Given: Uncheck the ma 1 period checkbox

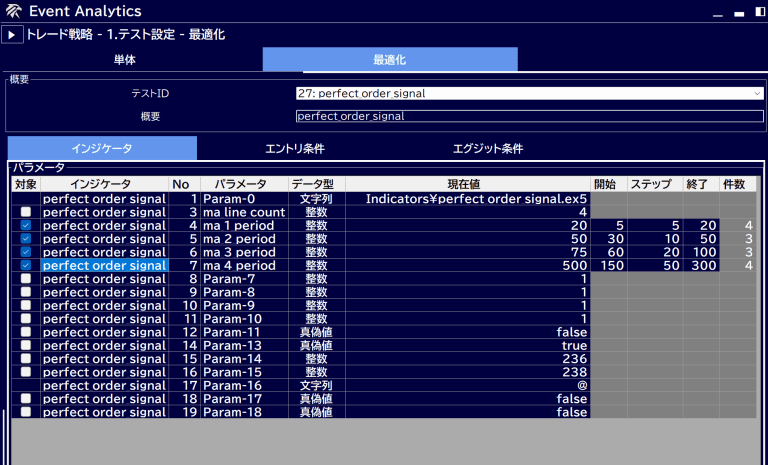Looking at the screenshot, I should click(x=25, y=226).
